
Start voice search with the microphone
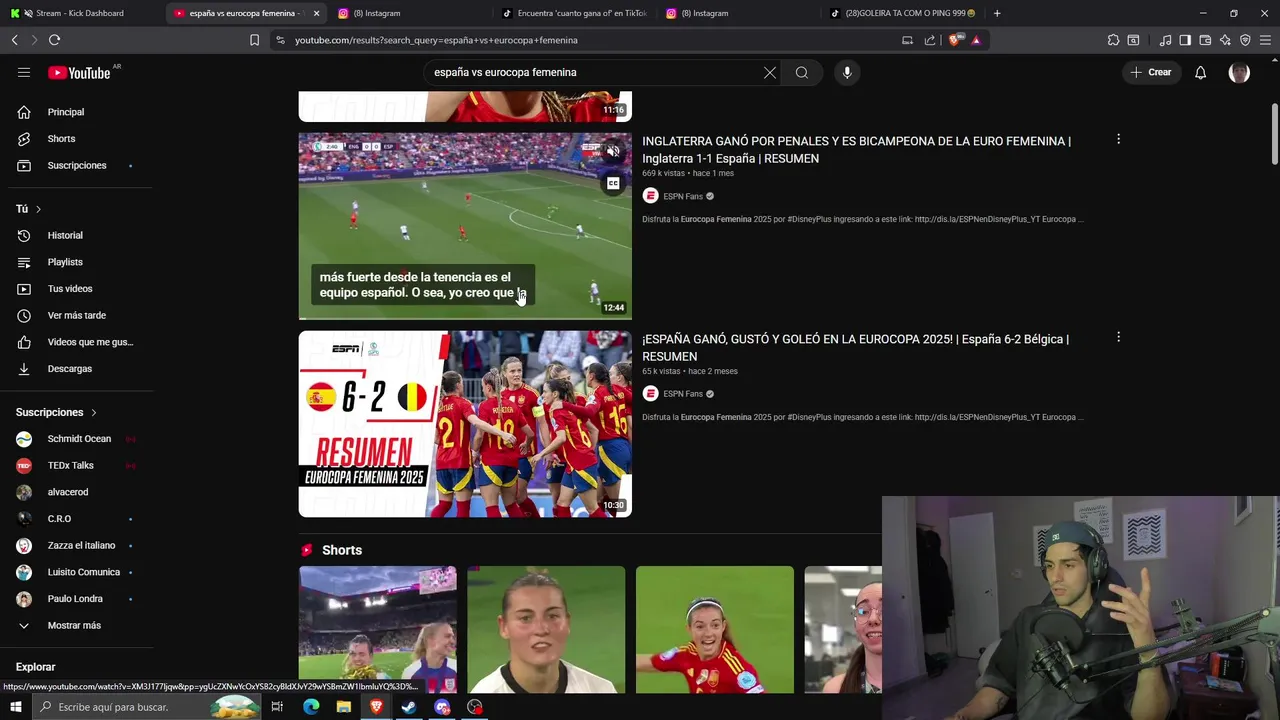point(847,72)
